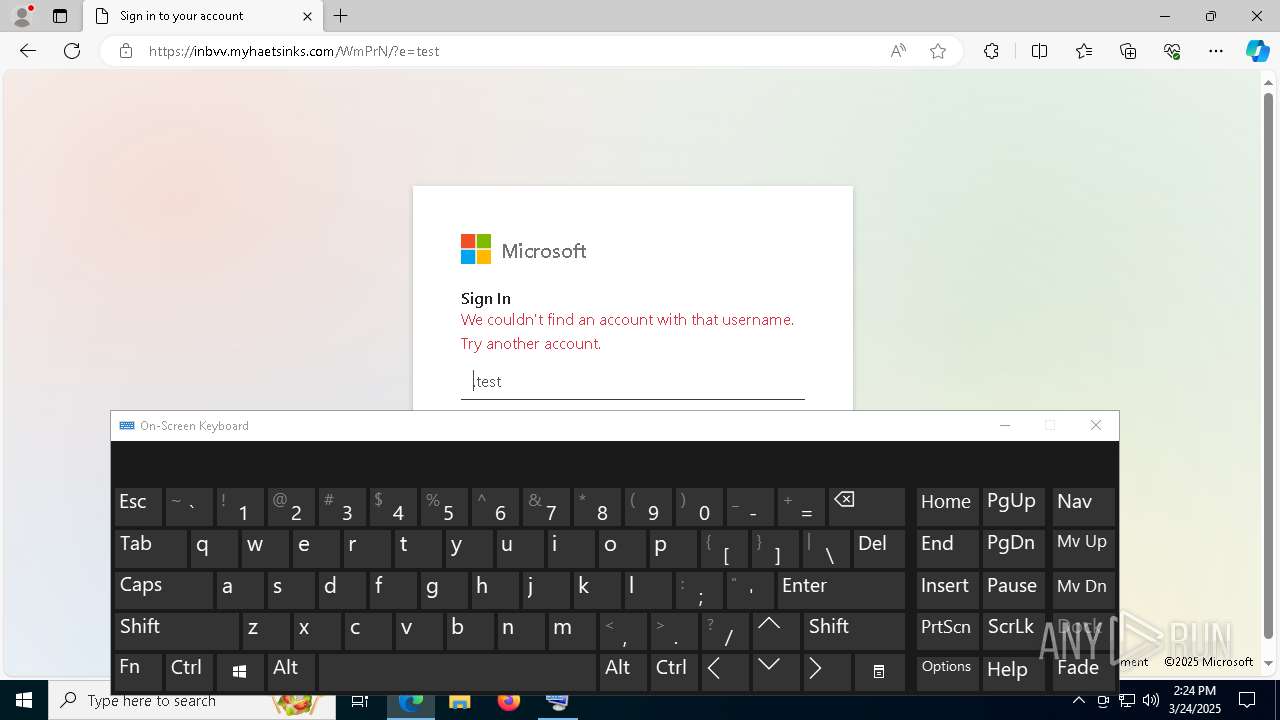The height and width of the screenshot is (720, 1280).
Task: Toggle the right Shift key
Action: click(854, 631)
